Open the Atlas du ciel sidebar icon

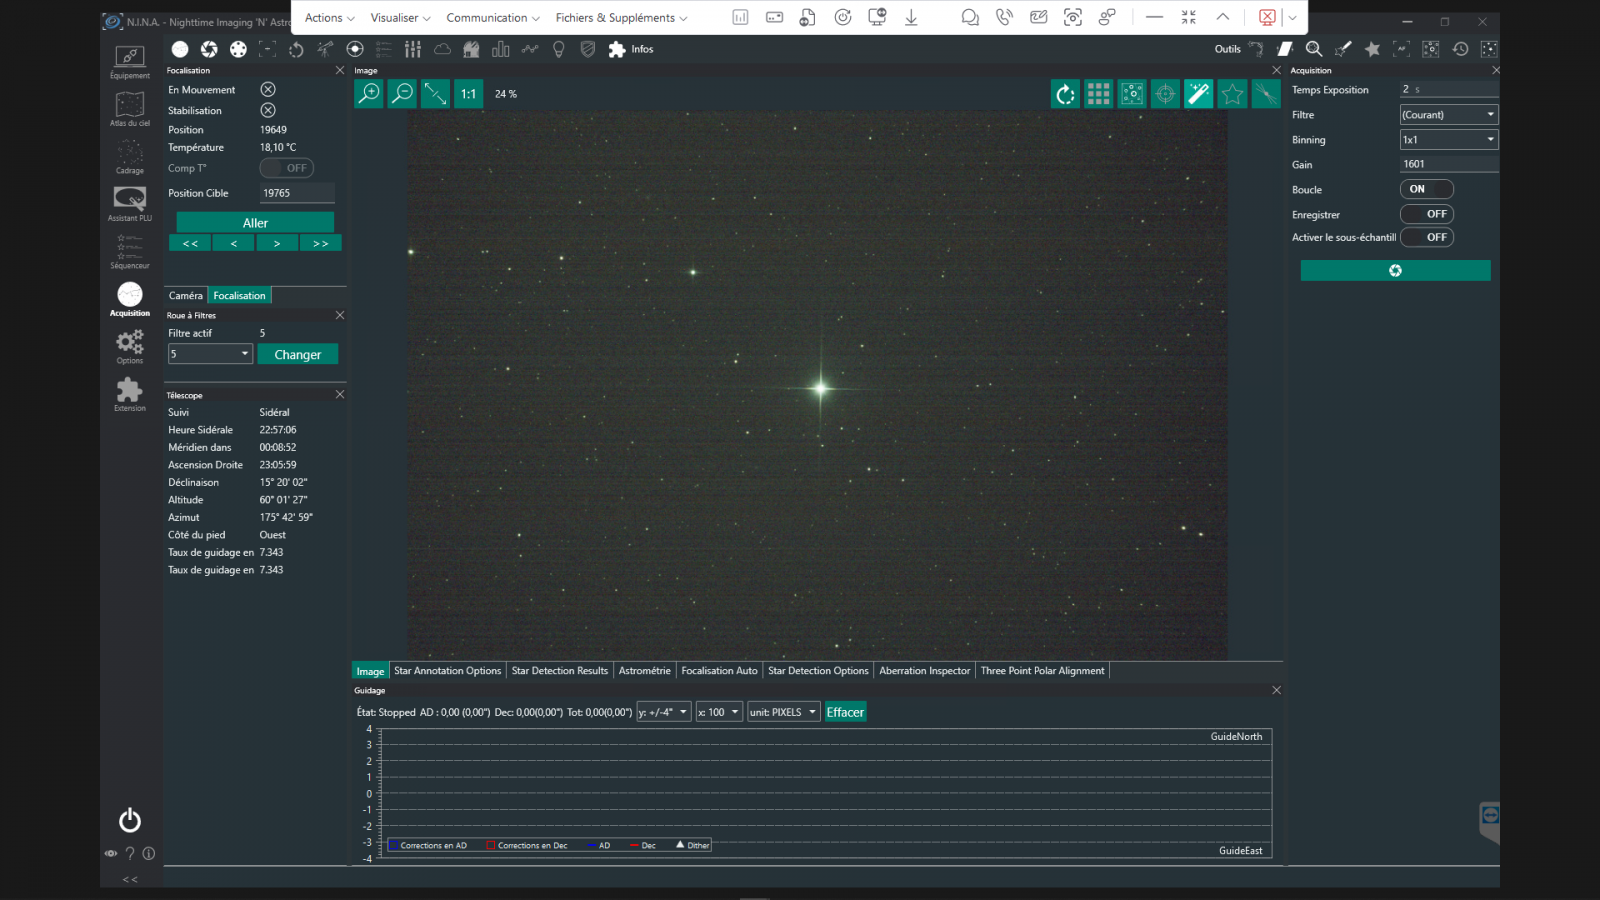[x=130, y=108]
